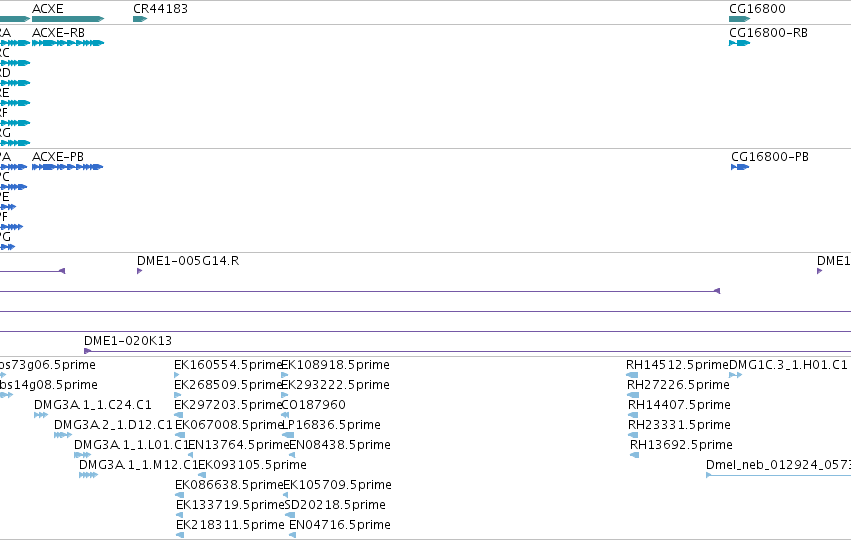This screenshot has width=851, height=540.
Task: Select the EN04716.5prime EST label
Action: (x=340, y=525)
